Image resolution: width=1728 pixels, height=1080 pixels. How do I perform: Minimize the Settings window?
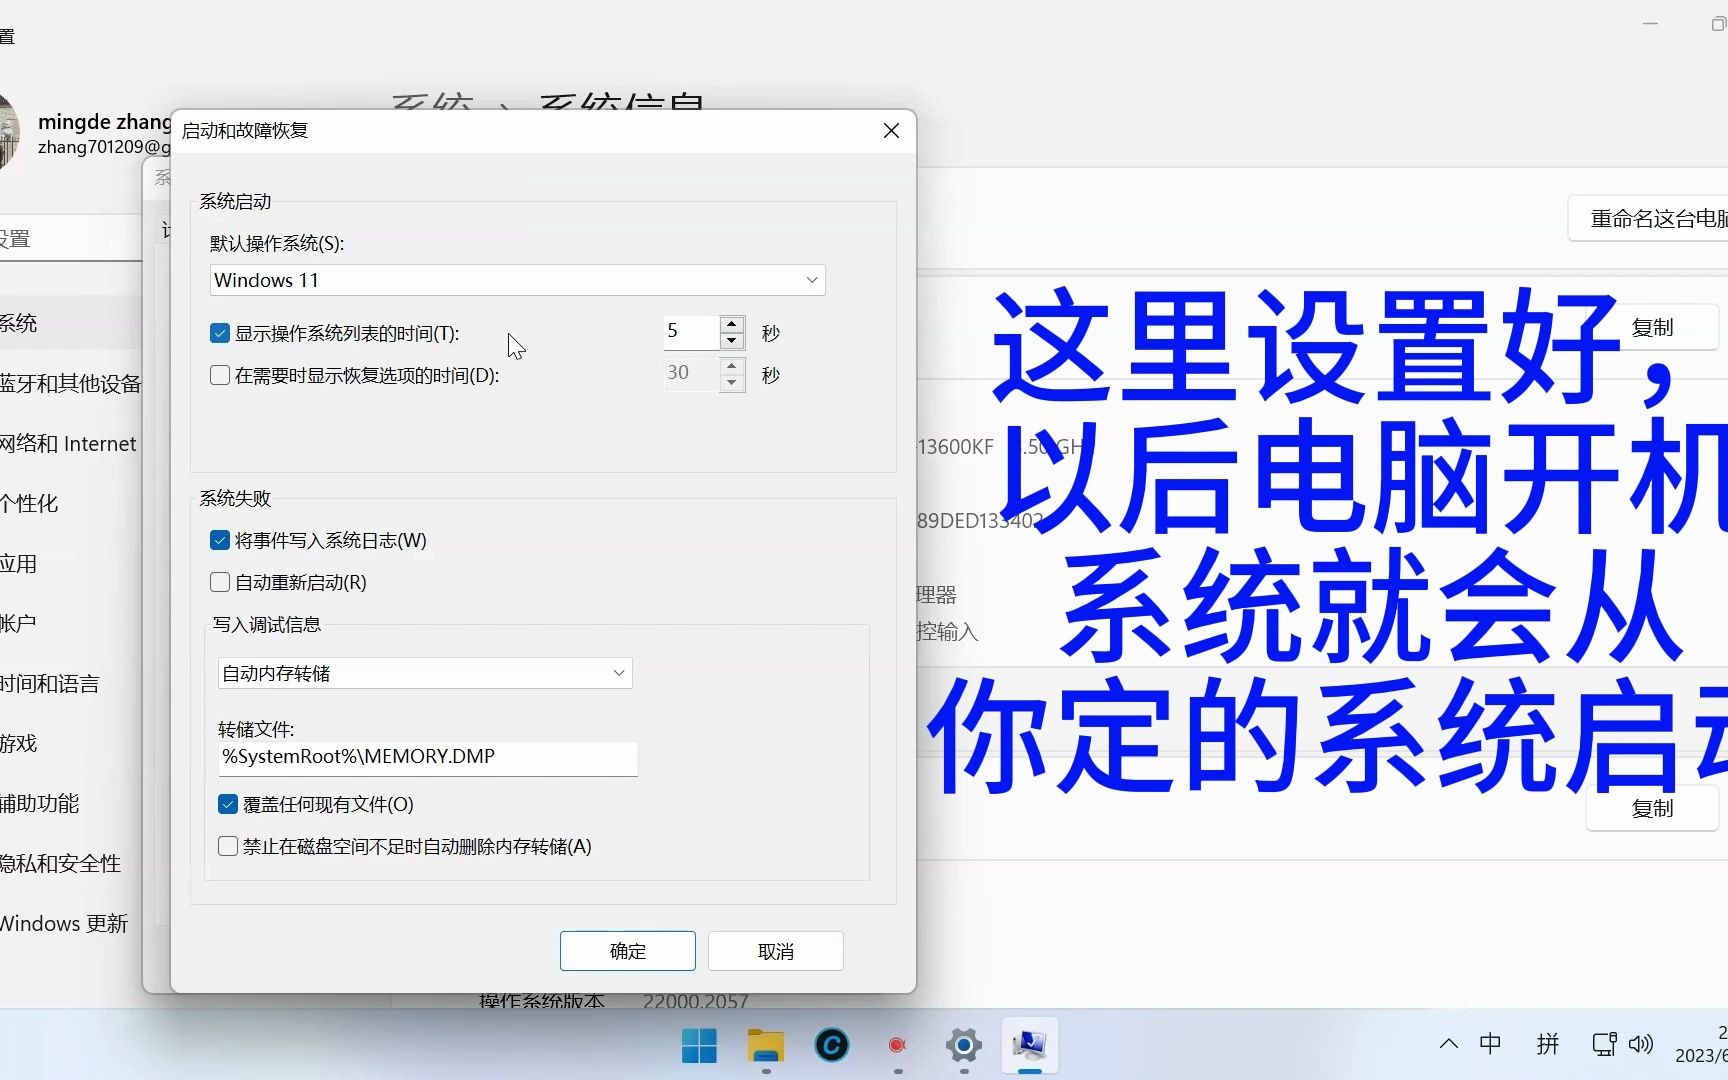[1650, 24]
